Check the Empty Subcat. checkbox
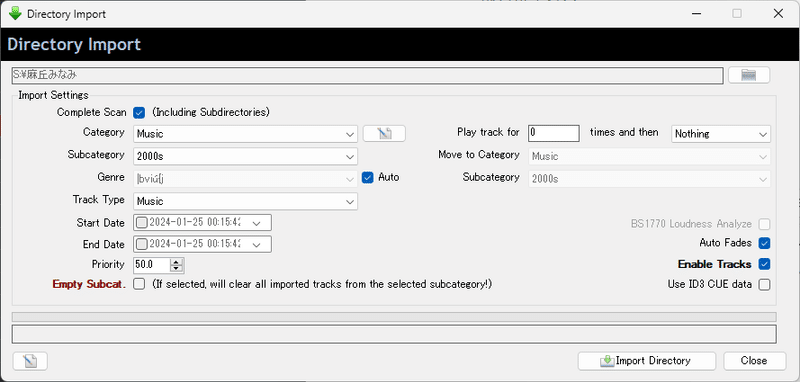Screen dimensions: 800x382 point(139,284)
